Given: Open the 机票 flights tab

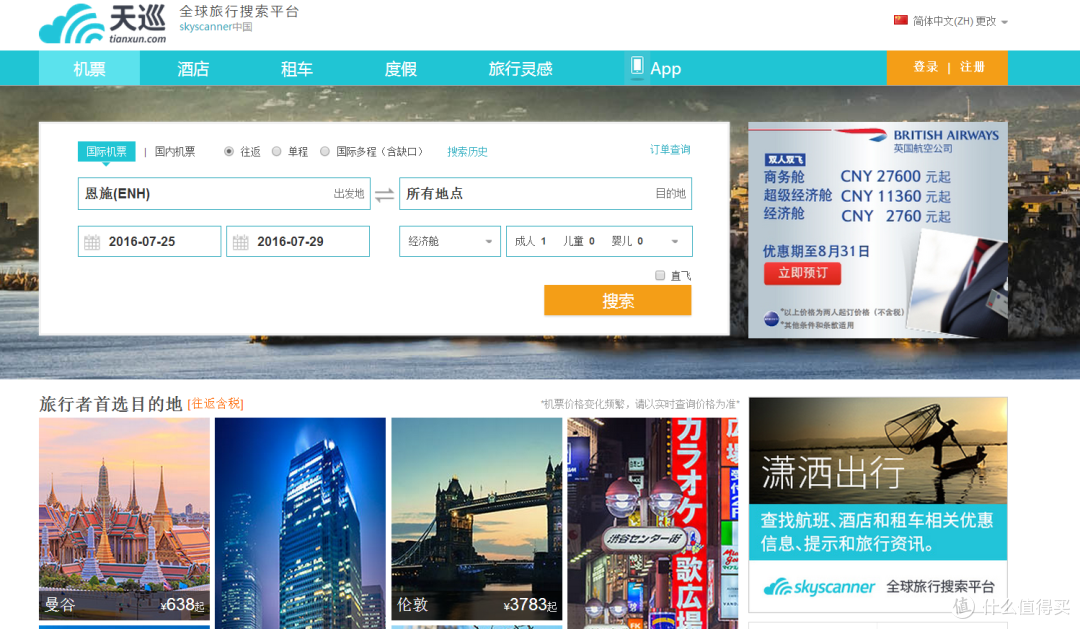Looking at the screenshot, I should (90, 68).
